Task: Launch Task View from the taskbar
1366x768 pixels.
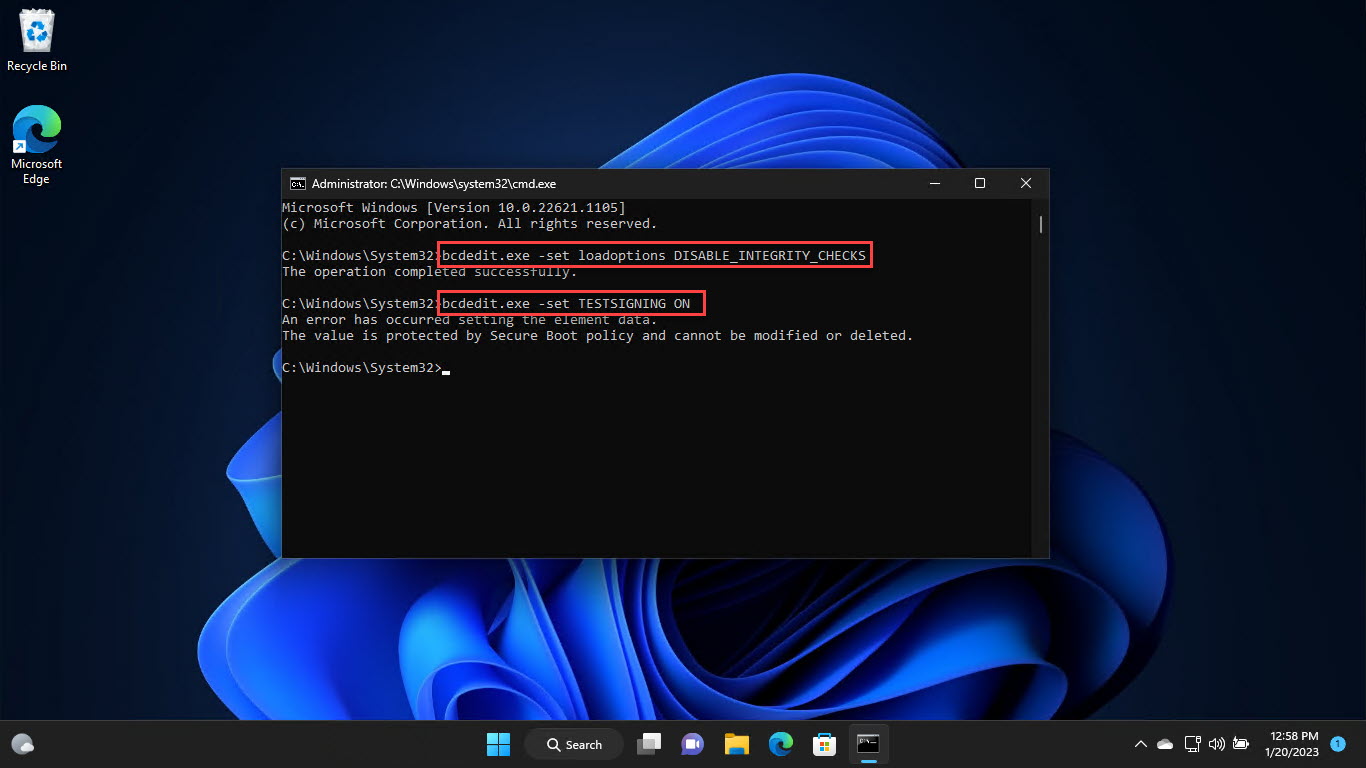Action: [648, 744]
